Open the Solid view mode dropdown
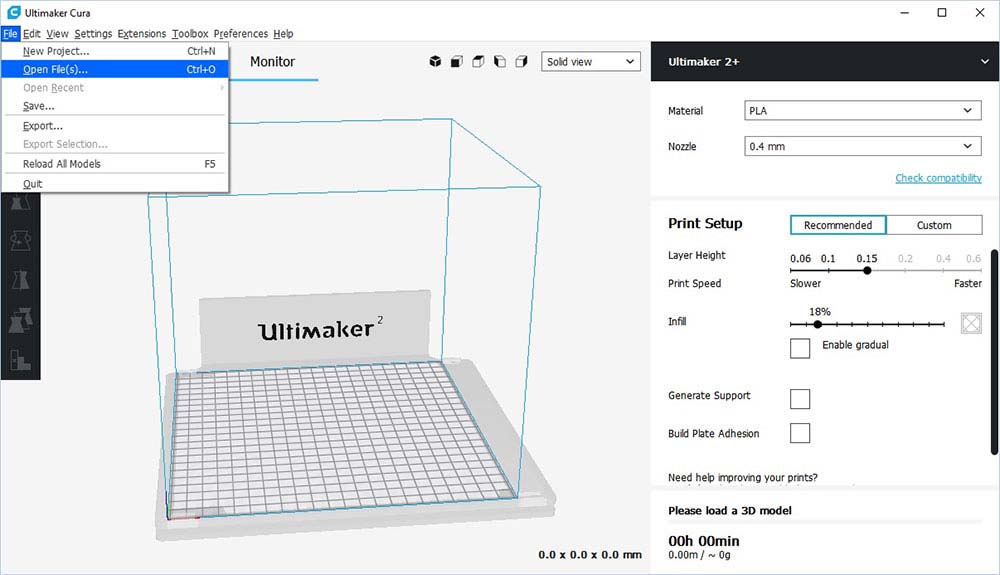1000x575 pixels. (591, 62)
